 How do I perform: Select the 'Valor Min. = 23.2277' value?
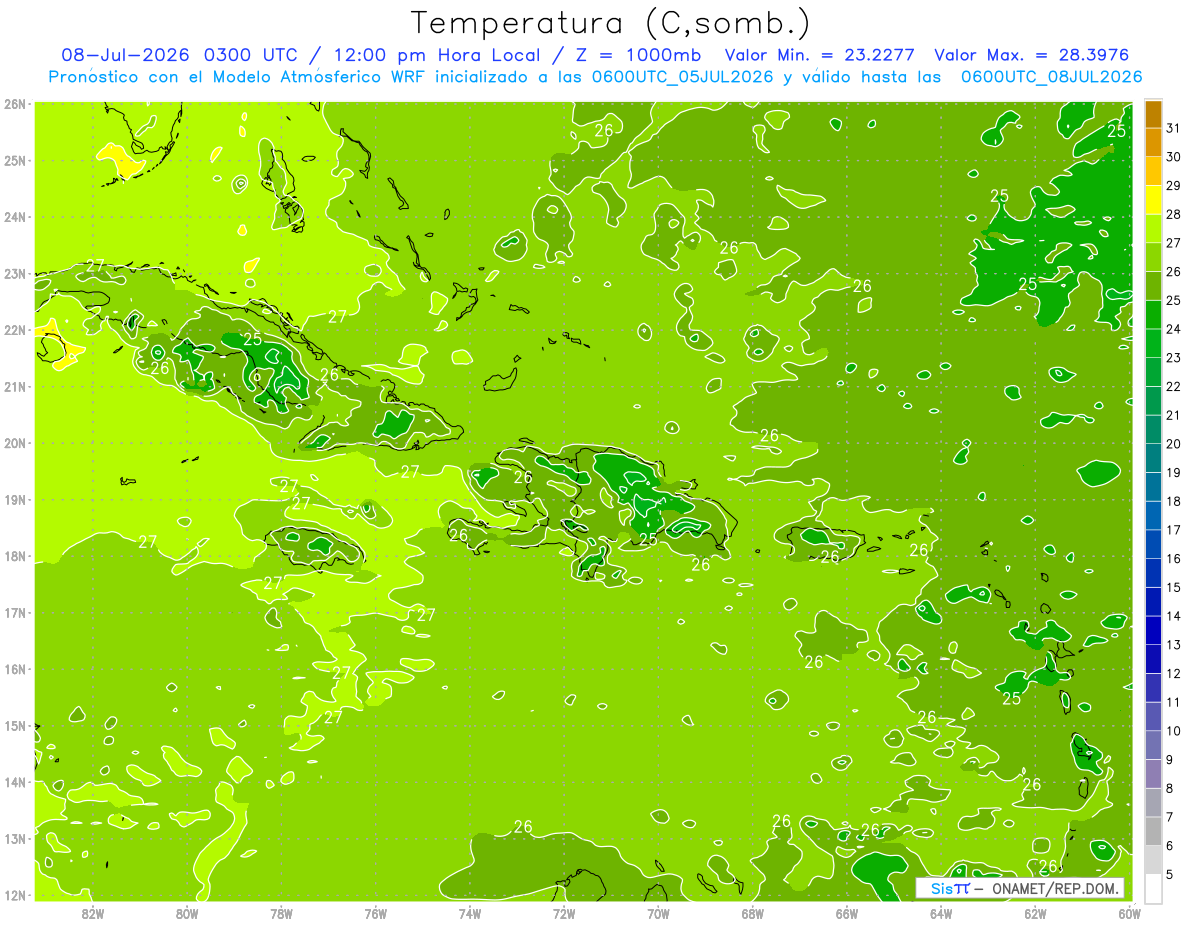pyautogui.click(x=819, y=55)
